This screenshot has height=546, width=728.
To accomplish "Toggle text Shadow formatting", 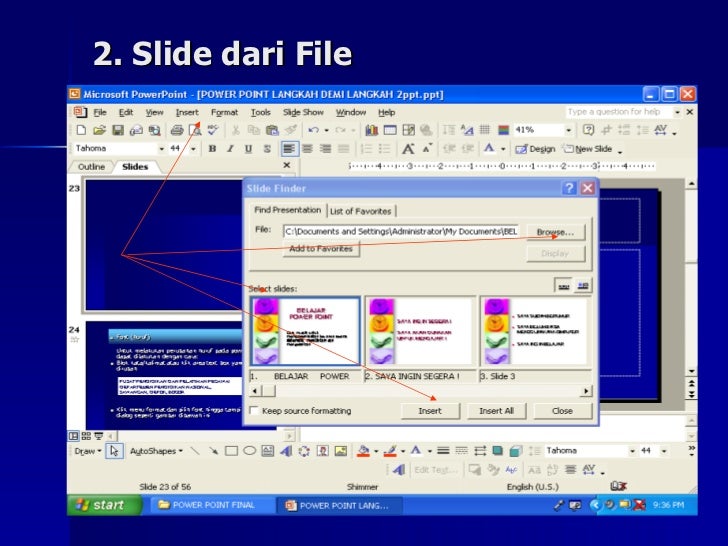I will click(x=266, y=149).
